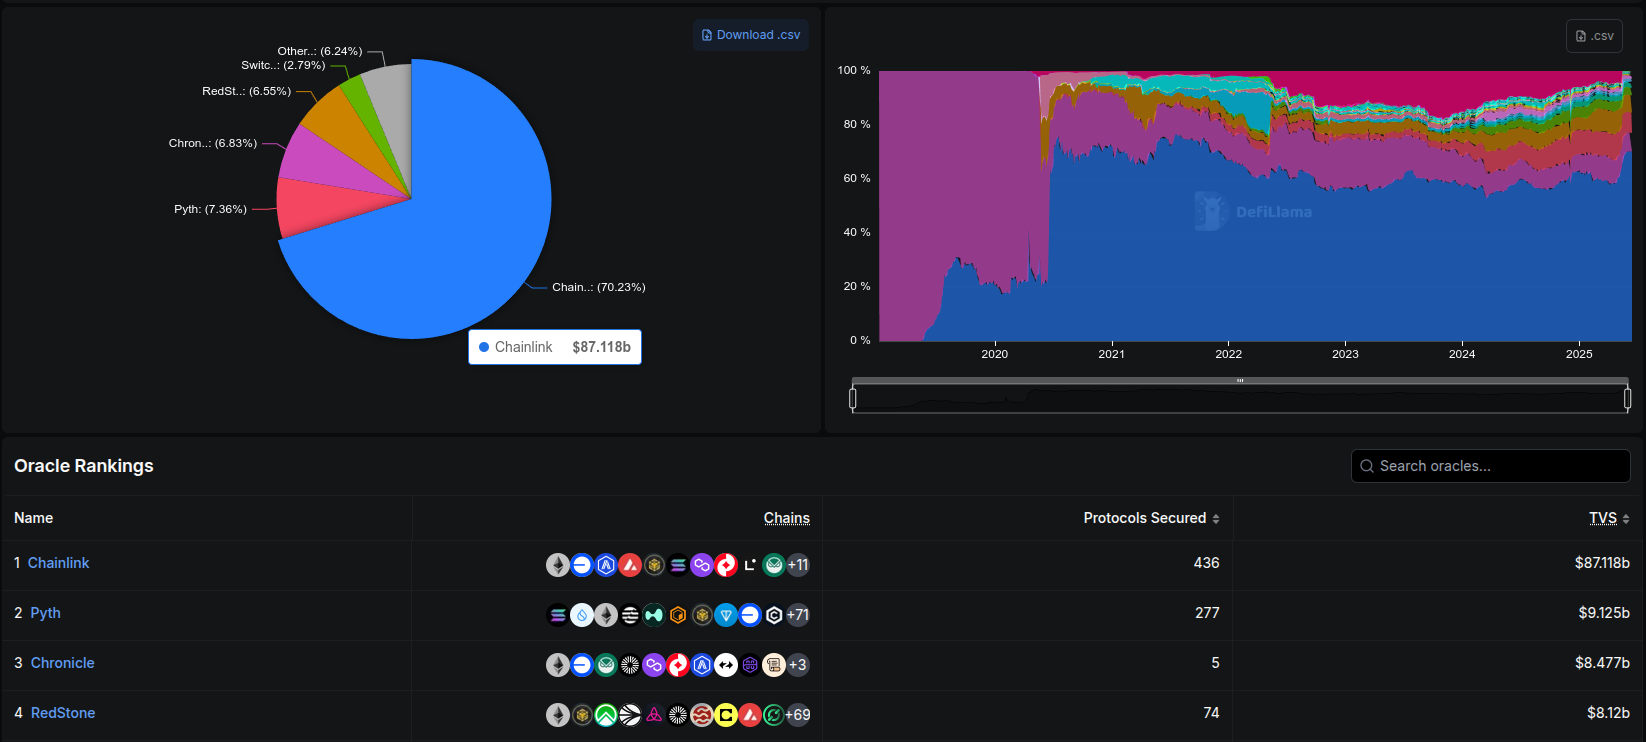Click the Optimism icon in Chainlink row
The height and width of the screenshot is (742, 1646).
coord(726,565)
